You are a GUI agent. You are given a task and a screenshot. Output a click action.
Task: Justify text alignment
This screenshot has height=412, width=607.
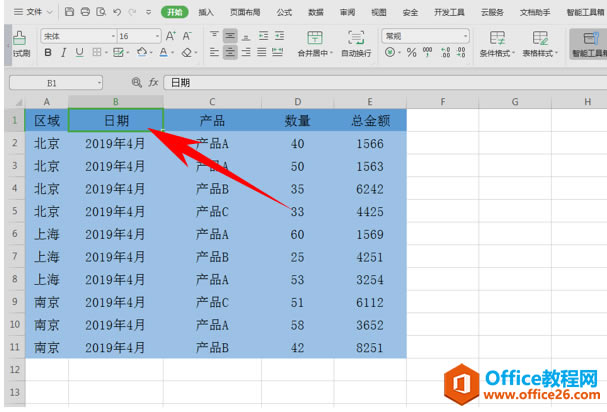pos(262,52)
